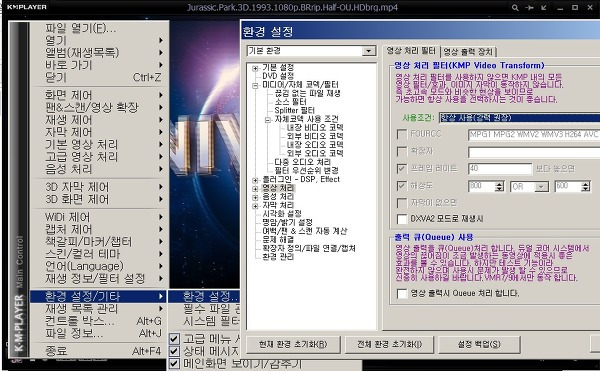
Task: Open the 3D 자막 제어 submenu
Action: click(99, 187)
